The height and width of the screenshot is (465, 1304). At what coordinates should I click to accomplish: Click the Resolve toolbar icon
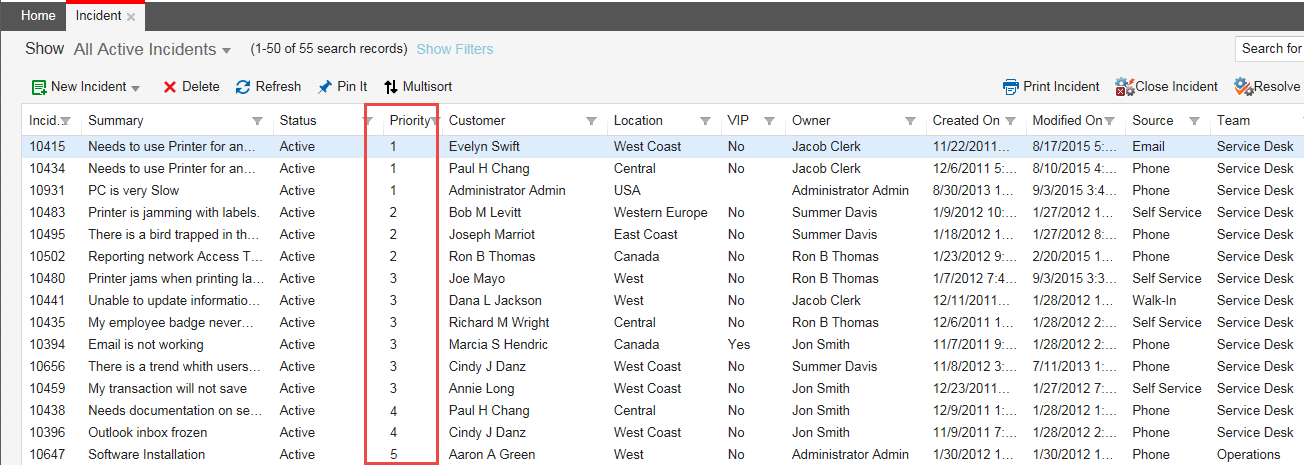tap(1243, 87)
